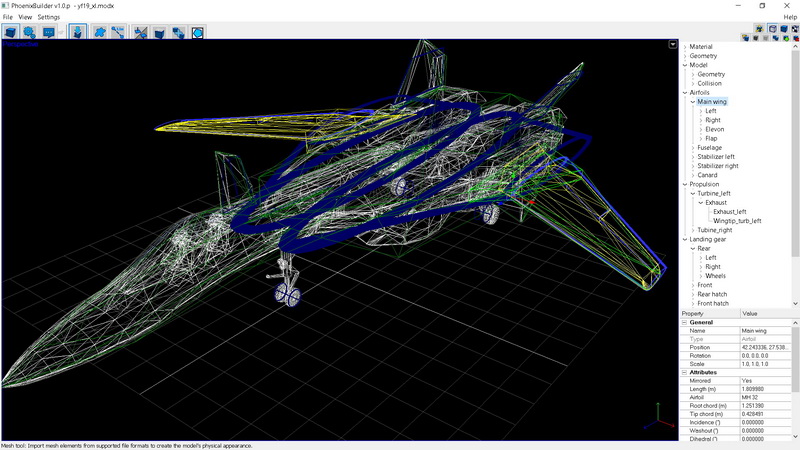Expand the Turbine_right tree node
Viewport: 800px width, 450px height.
pyautogui.click(x=692, y=230)
